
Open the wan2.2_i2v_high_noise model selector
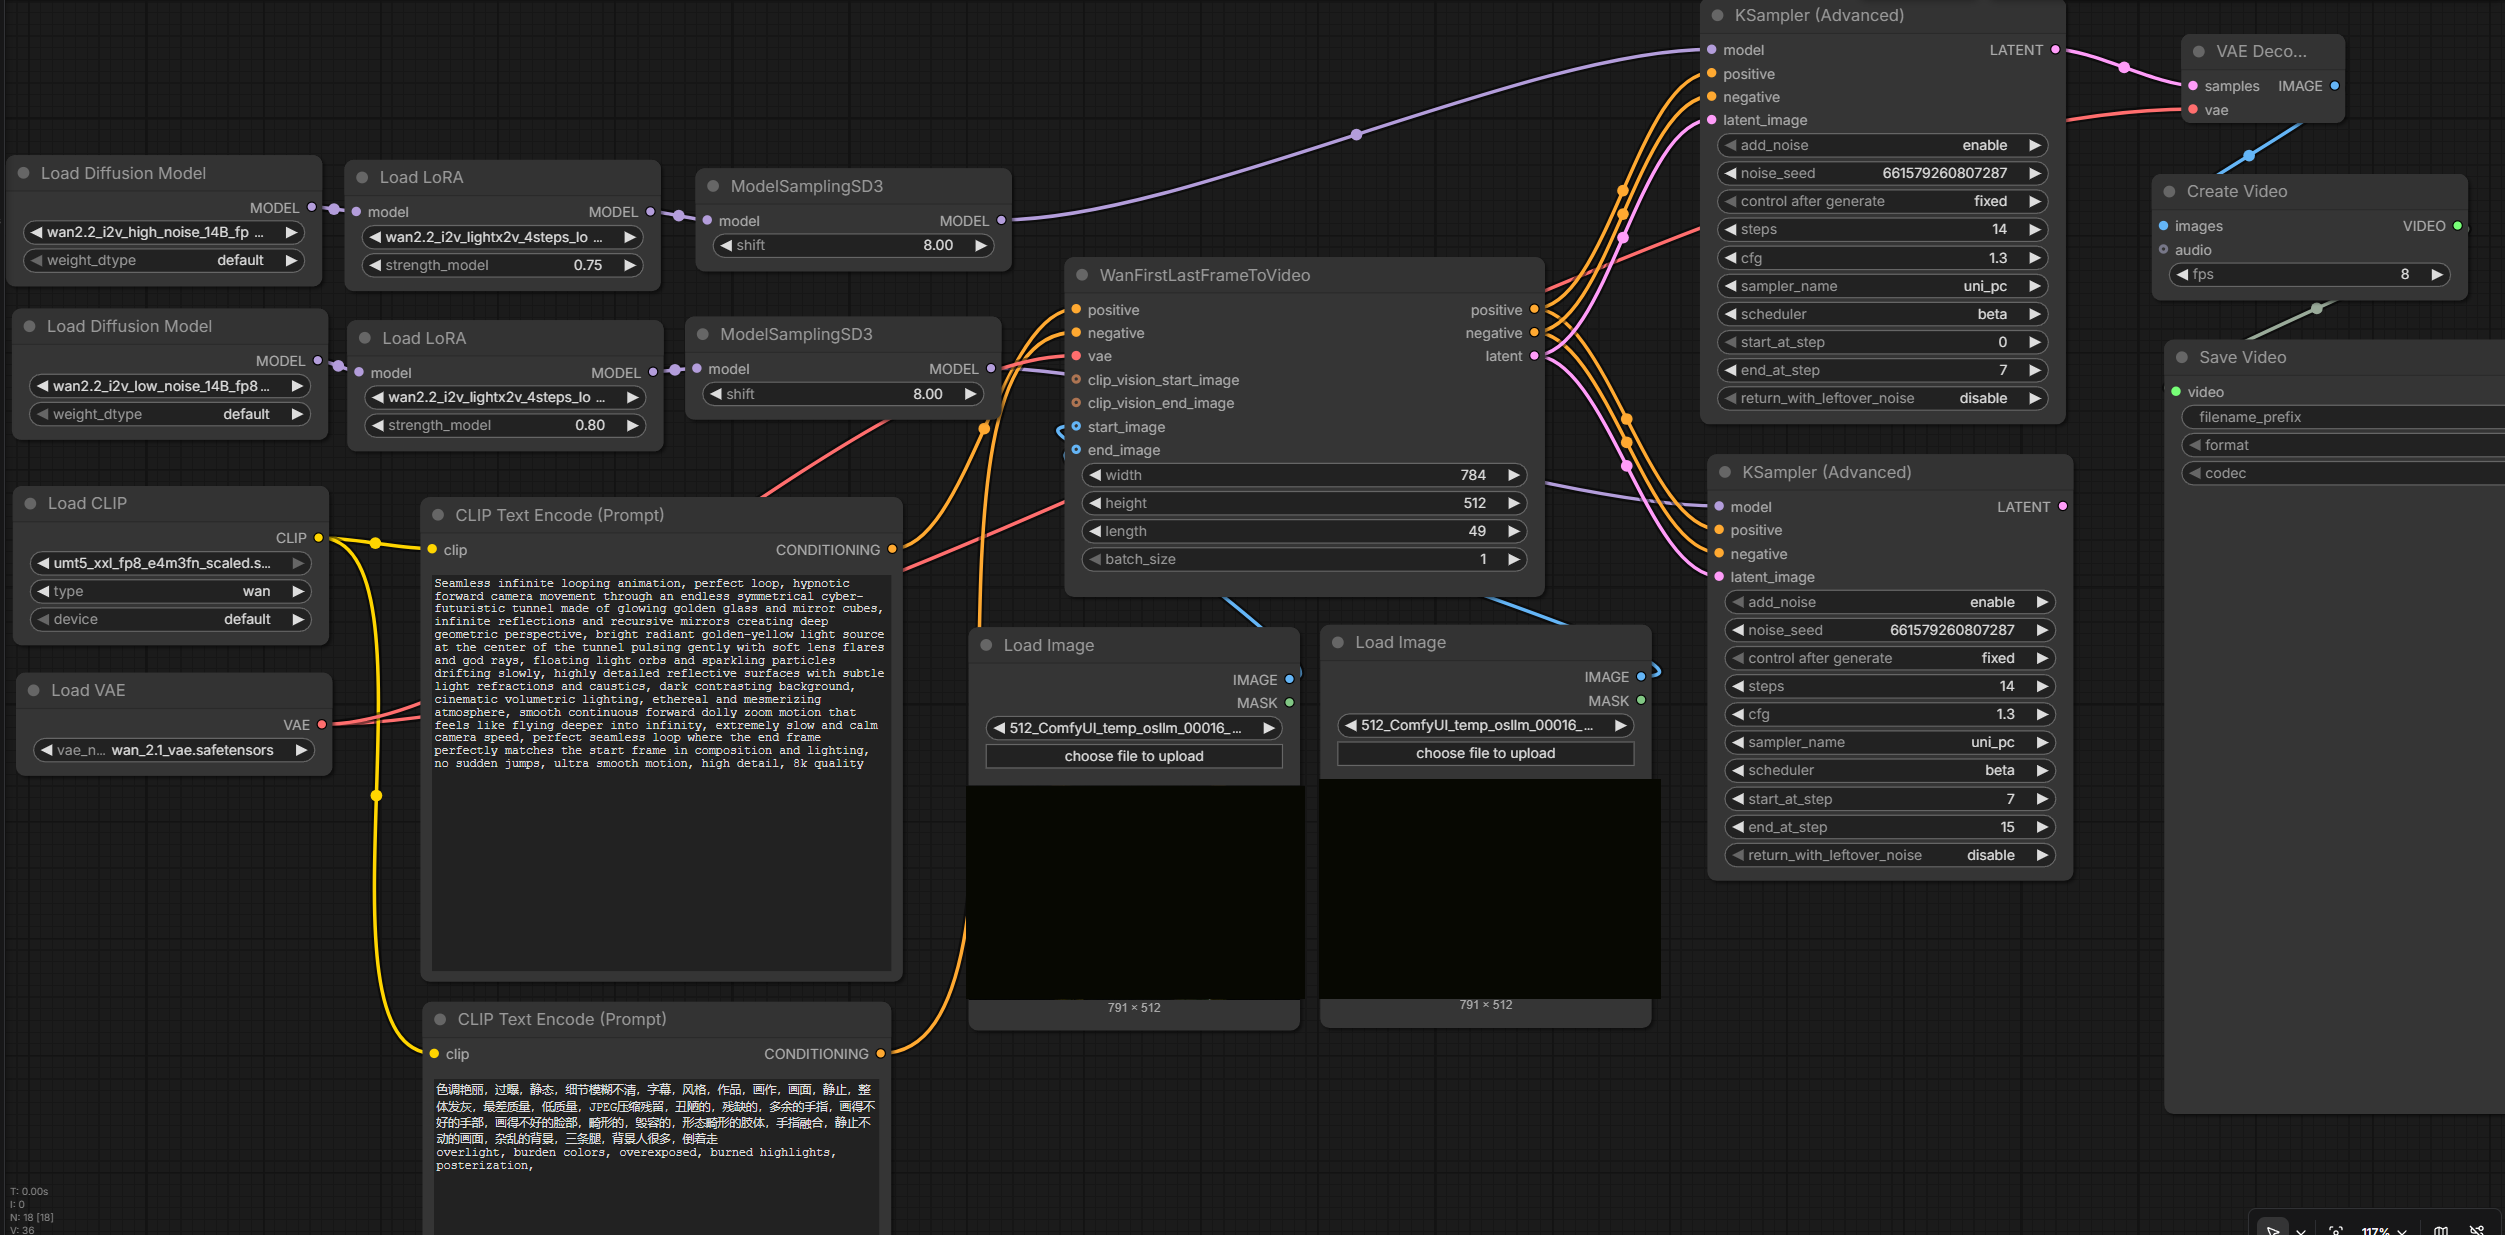tap(164, 232)
